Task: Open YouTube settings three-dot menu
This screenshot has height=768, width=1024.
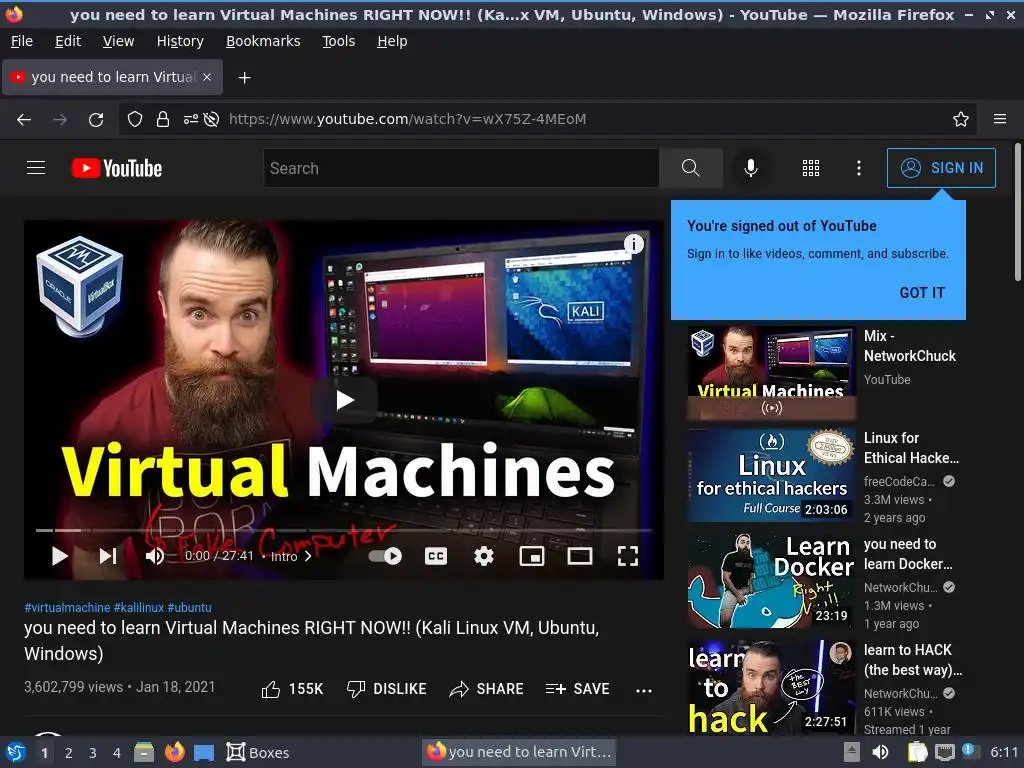Action: click(x=859, y=168)
